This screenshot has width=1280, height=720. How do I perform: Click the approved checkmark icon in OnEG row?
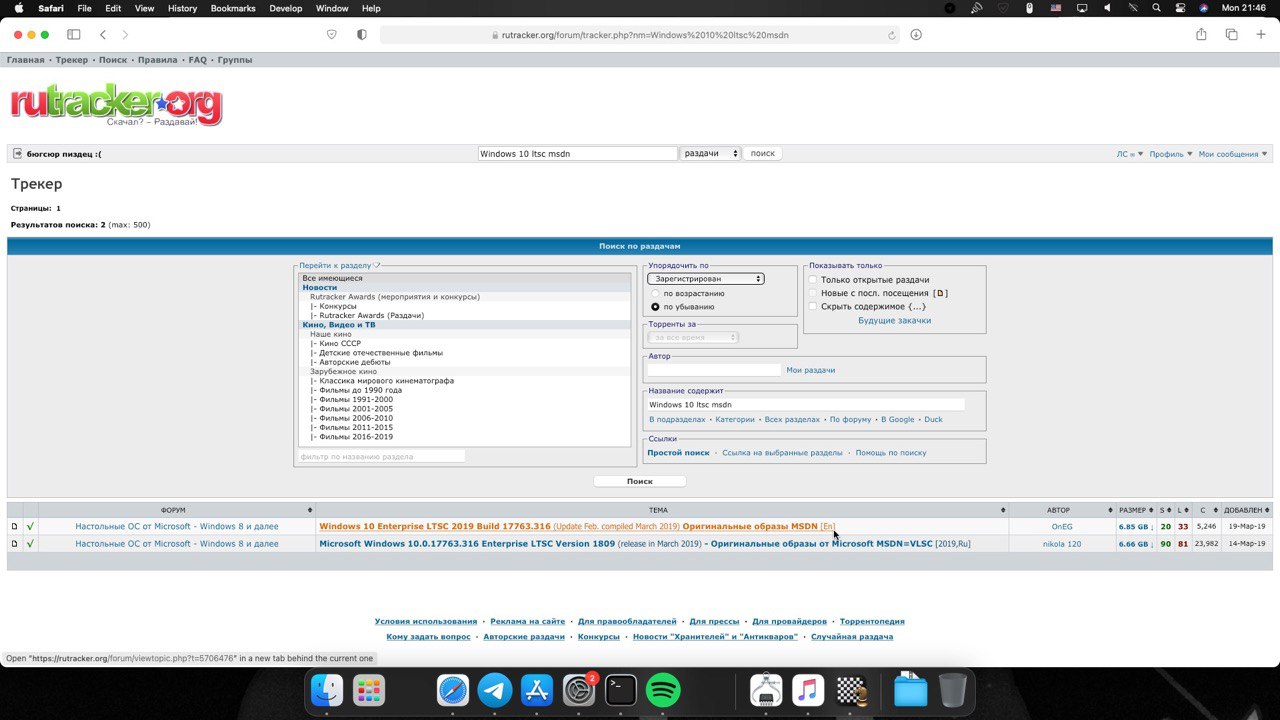coord(30,527)
